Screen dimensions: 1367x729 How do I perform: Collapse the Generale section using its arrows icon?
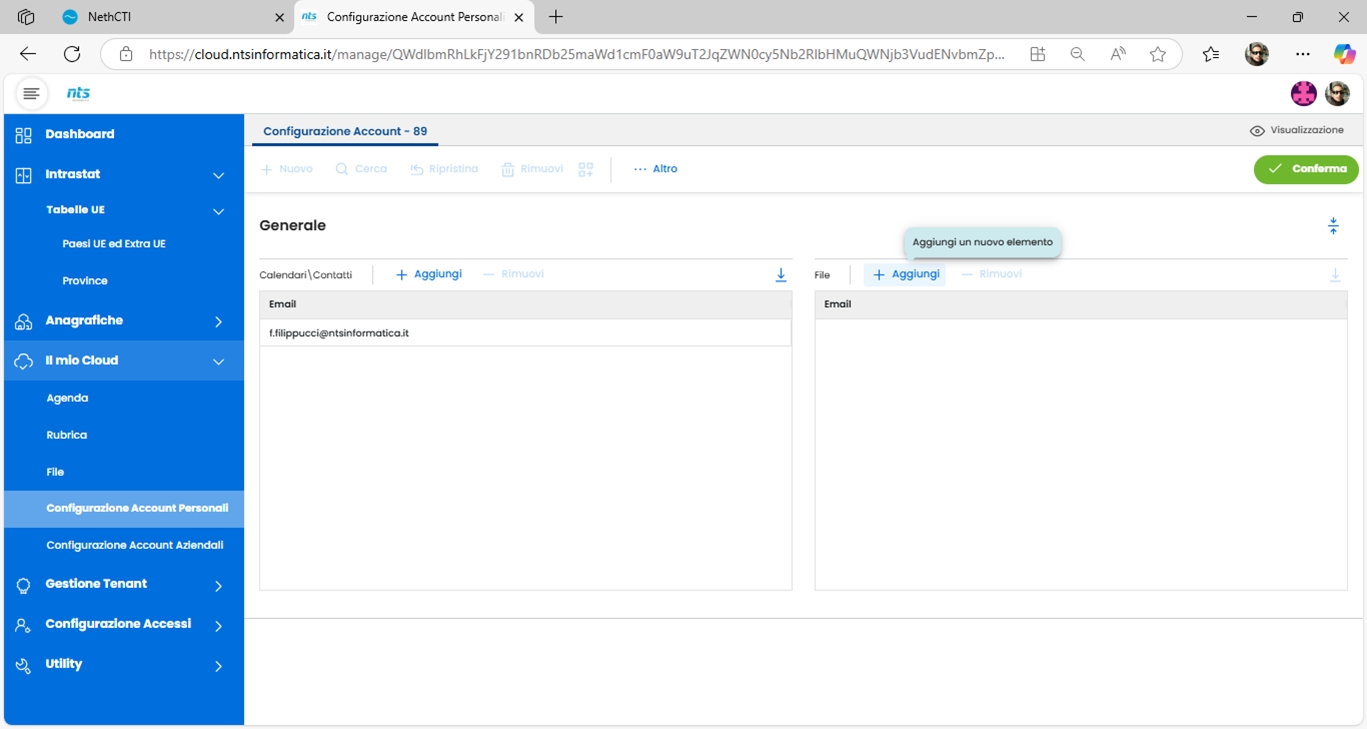[x=1333, y=226]
